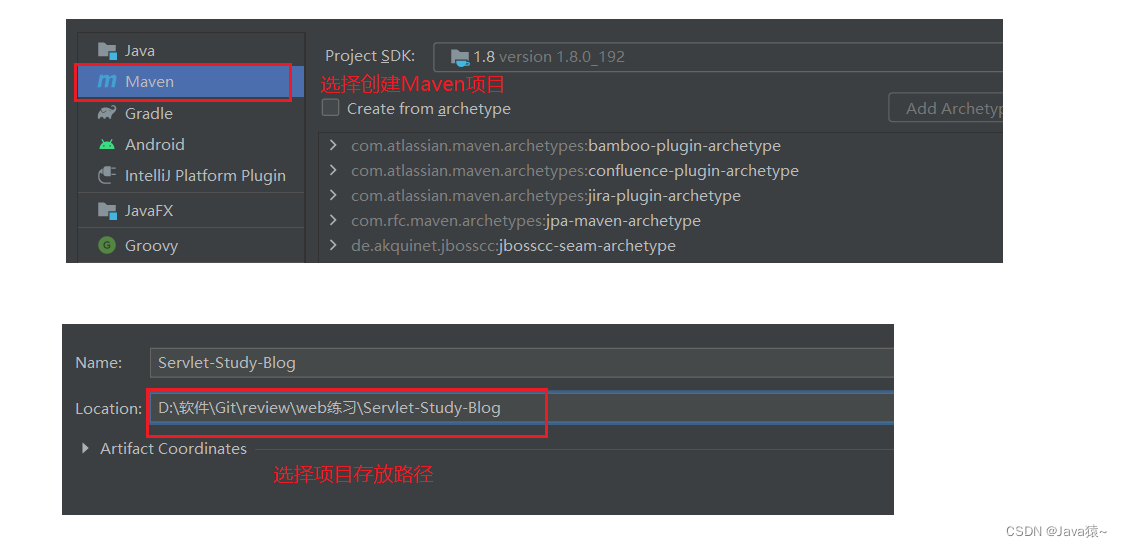Screen dimensions: 1122x547
Task: Click the Java folder icon
Action: point(107,50)
